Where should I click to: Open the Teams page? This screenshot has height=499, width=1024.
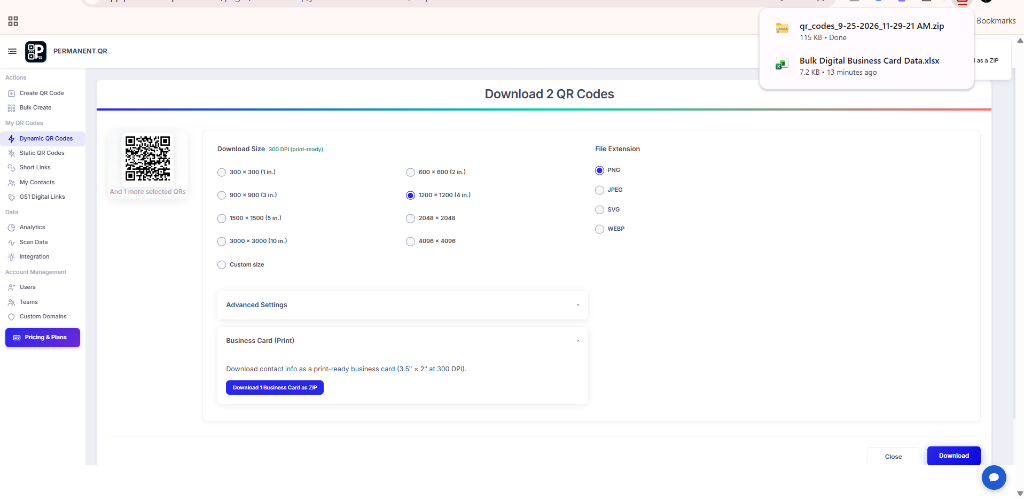click(29, 302)
